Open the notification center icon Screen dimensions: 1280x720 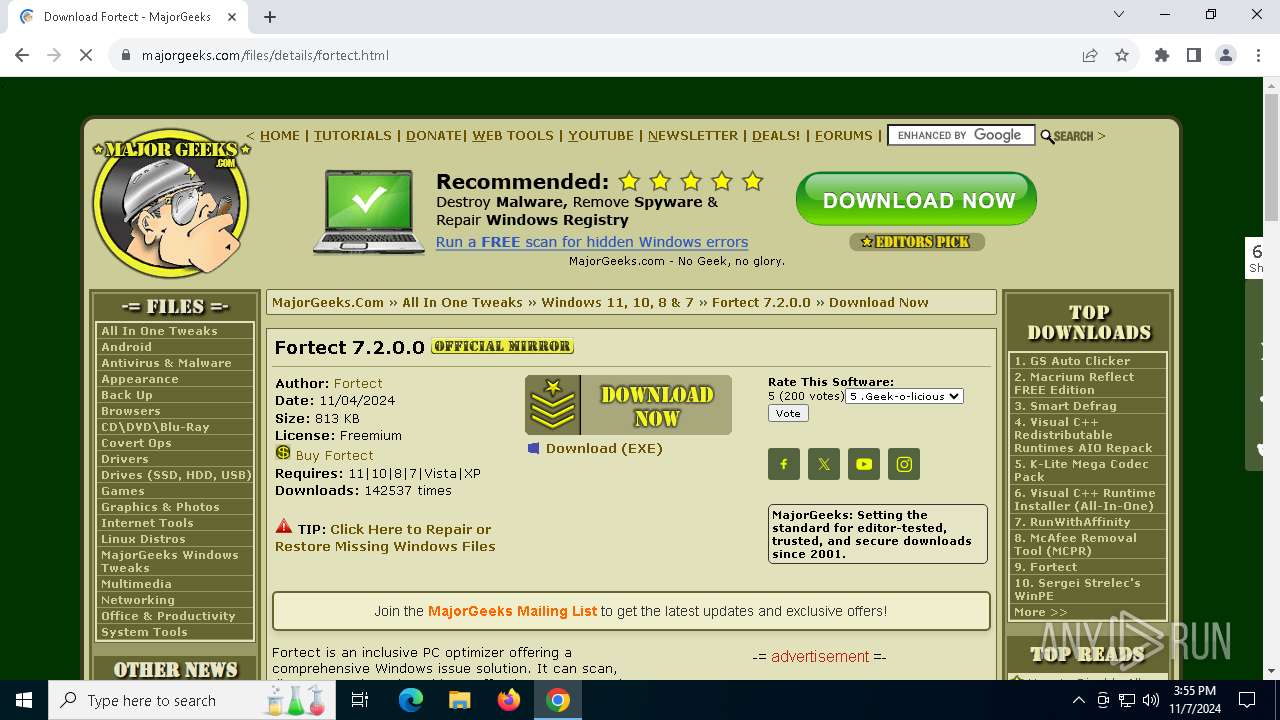pos(1247,700)
